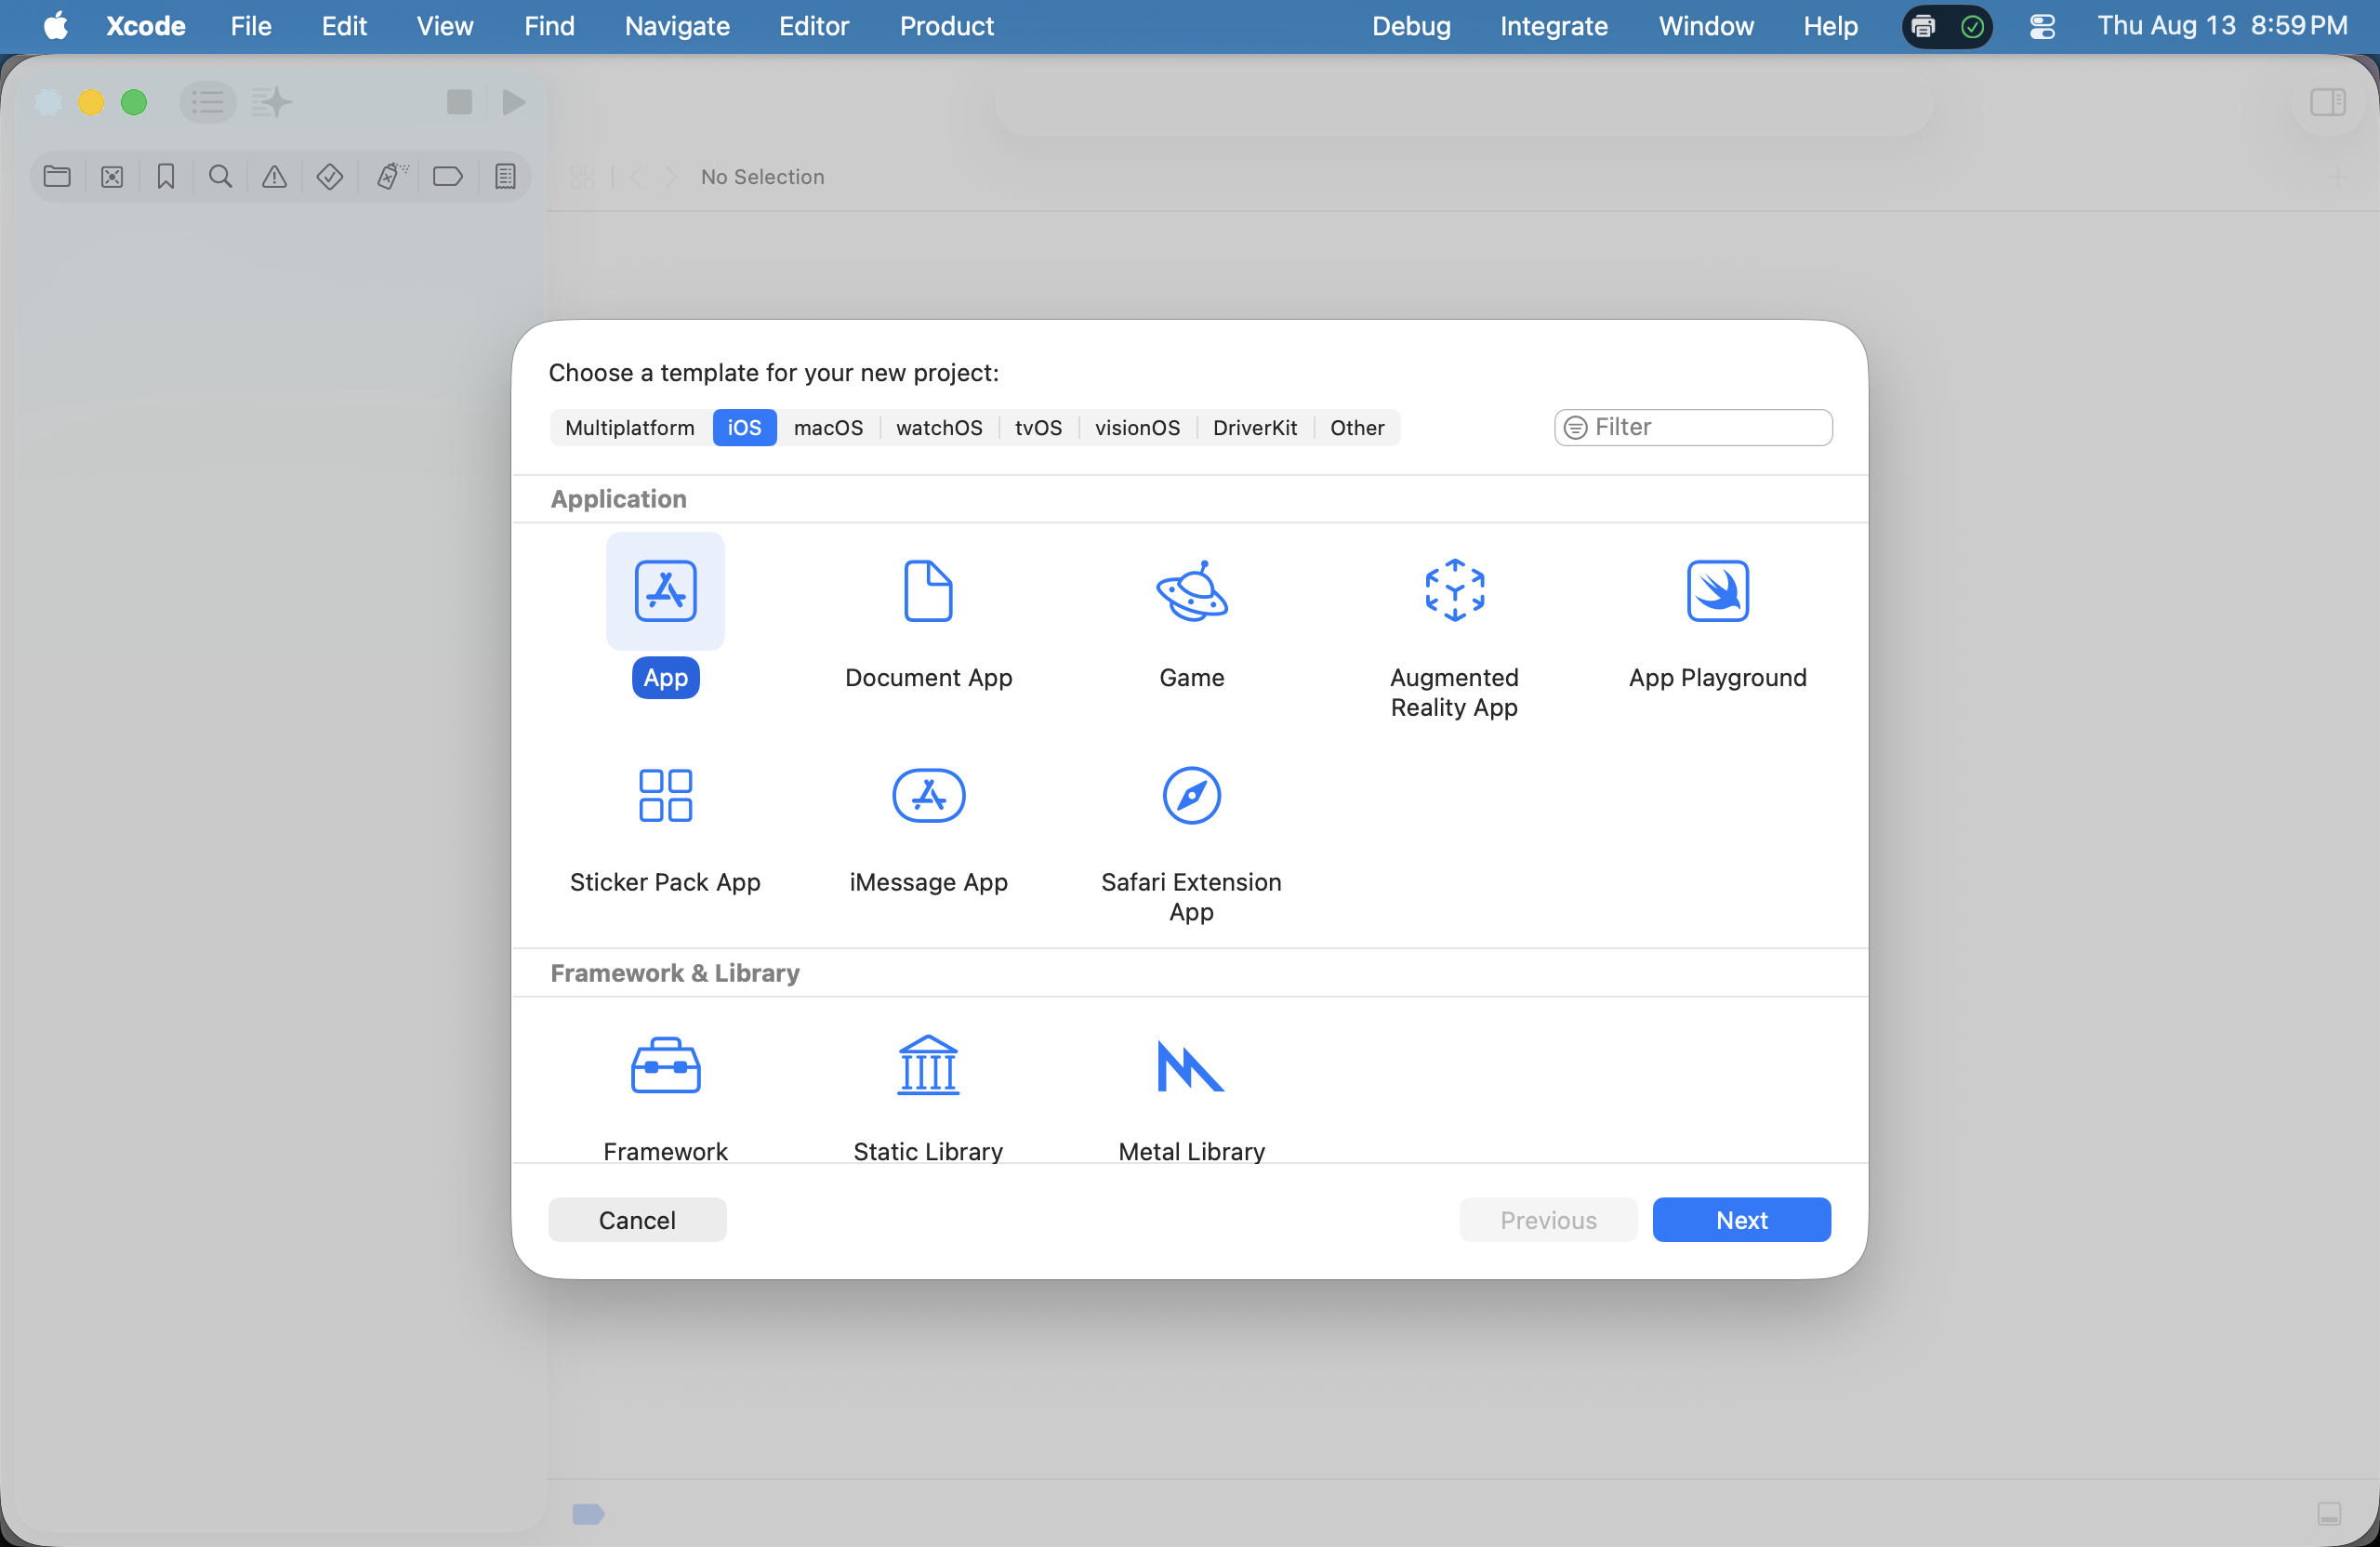
Task: Open the Integrate menu
Action: (1554, 26)
